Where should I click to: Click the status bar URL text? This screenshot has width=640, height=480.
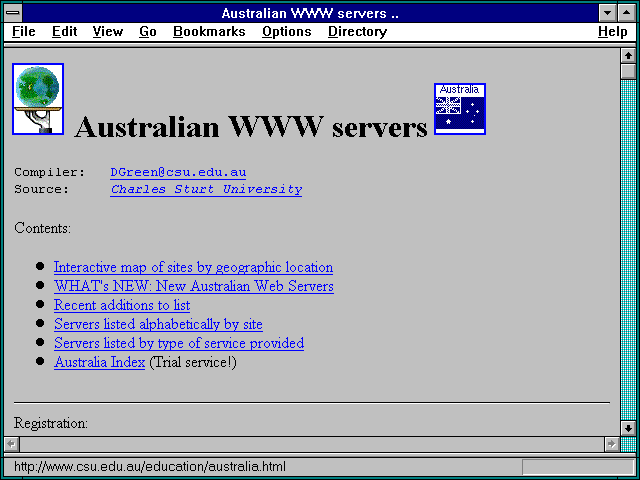point(150,467)
